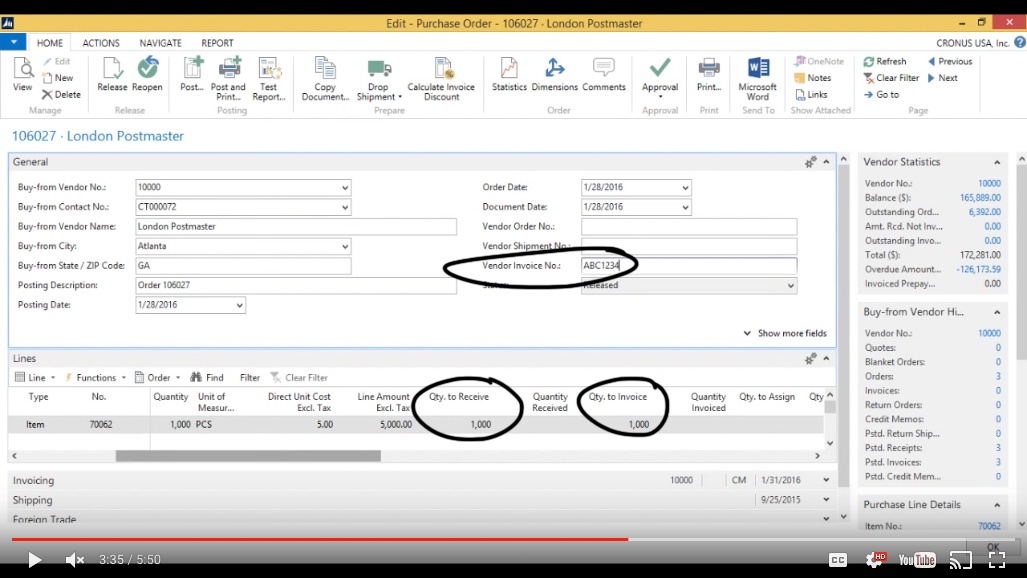Open Outstanding Orders 6,392.00 link
Image resolution: width=1027 pixels, height=578 pixels.
(984, 212)
